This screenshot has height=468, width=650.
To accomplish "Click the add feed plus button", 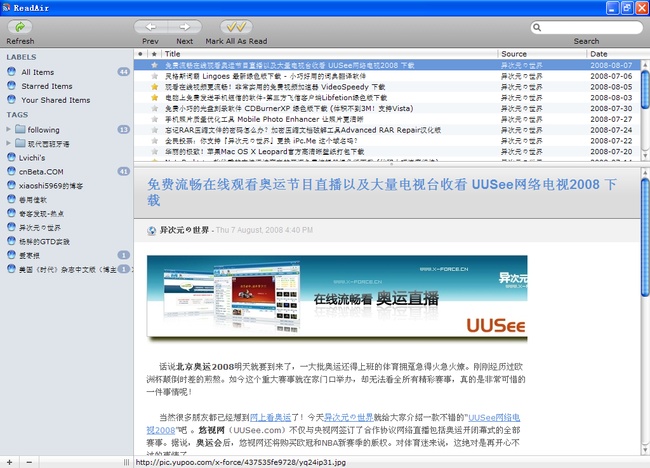I will point(9,462).
